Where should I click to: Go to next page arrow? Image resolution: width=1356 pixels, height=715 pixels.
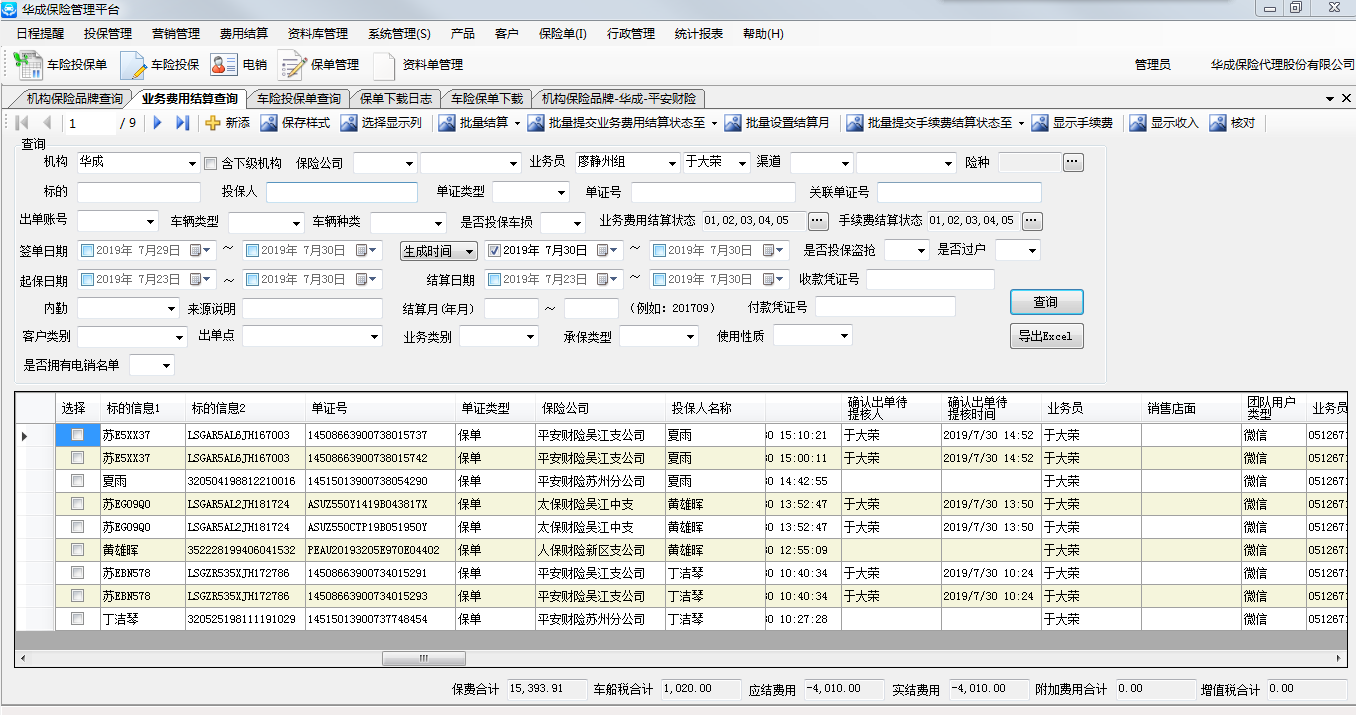tap(157, 123)
